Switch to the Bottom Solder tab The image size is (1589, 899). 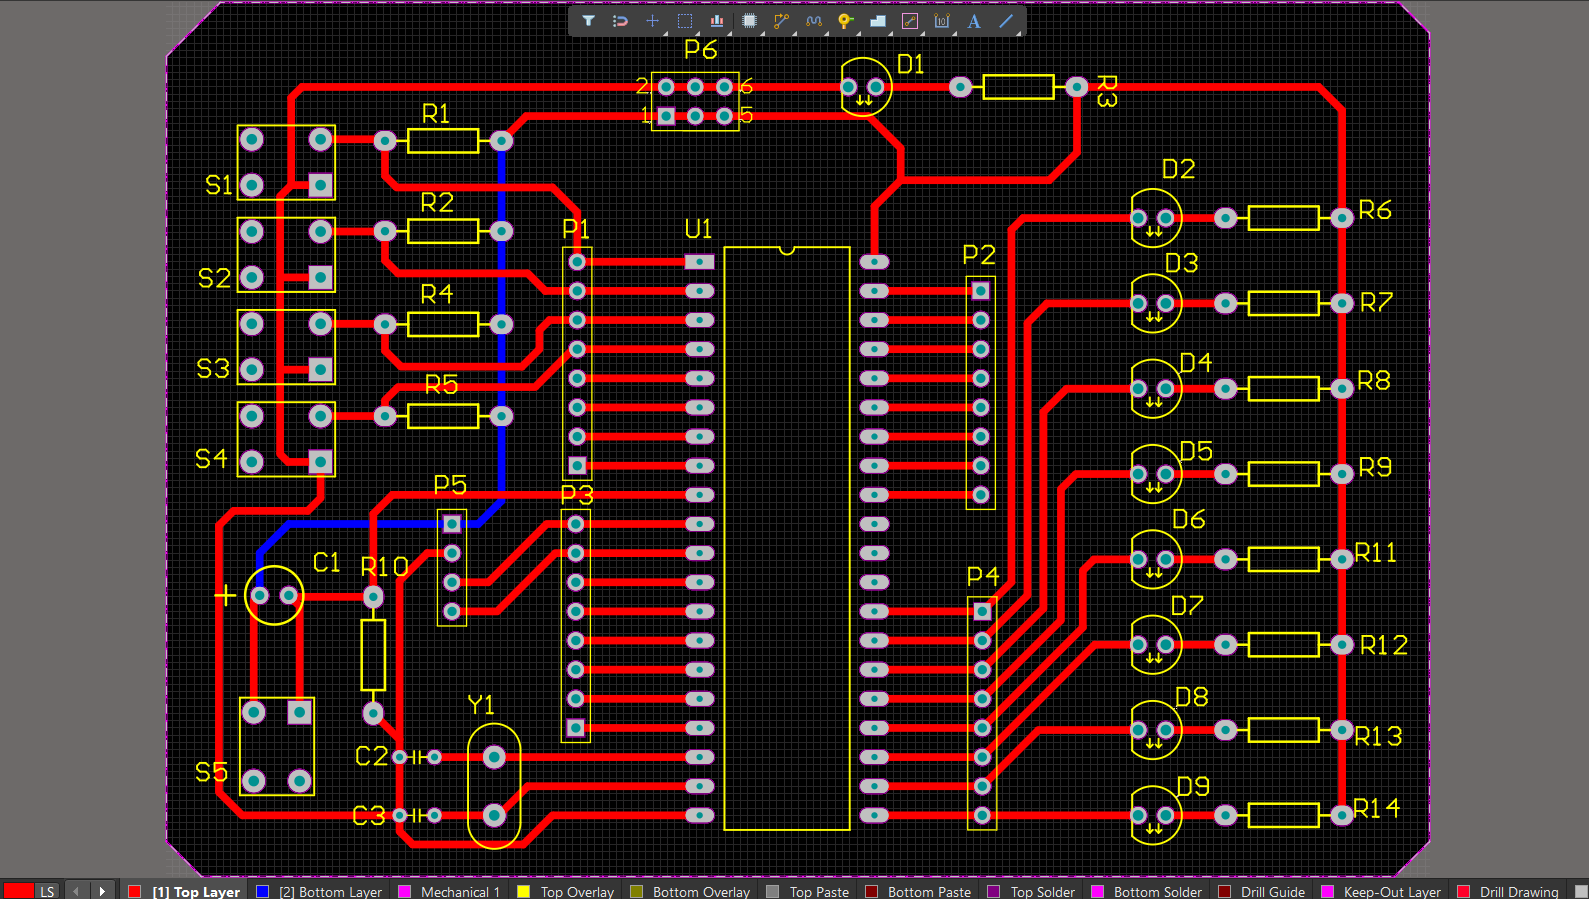point(1158,892)
